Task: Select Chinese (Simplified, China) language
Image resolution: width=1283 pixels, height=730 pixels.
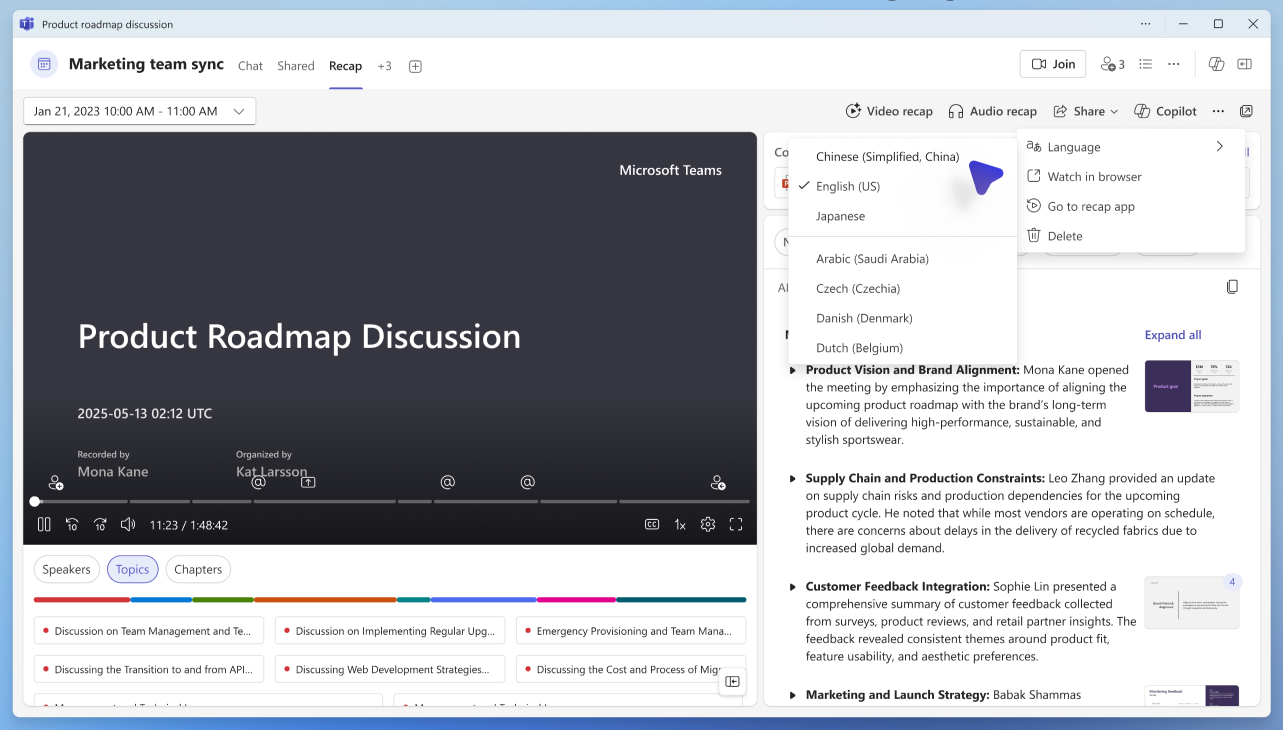Action: click(x=903, y=156)
